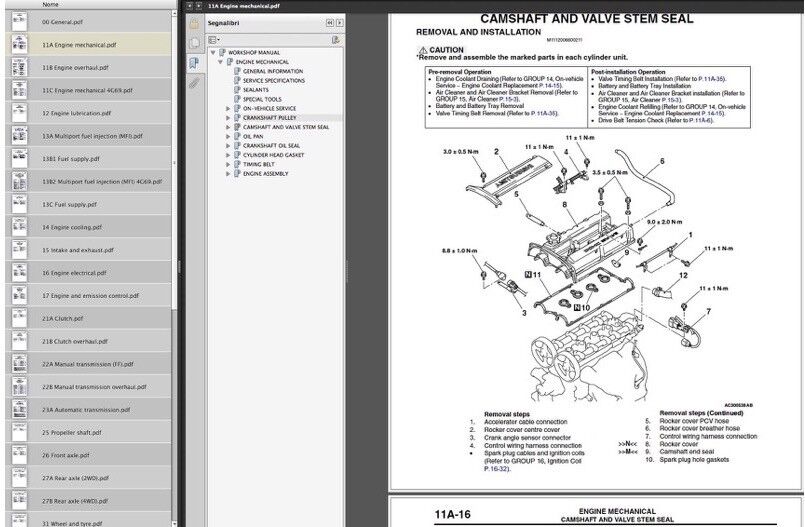Select file 22B Manual transmission overhaul.pdf
805x527 pixels.
tap(88, 387)
